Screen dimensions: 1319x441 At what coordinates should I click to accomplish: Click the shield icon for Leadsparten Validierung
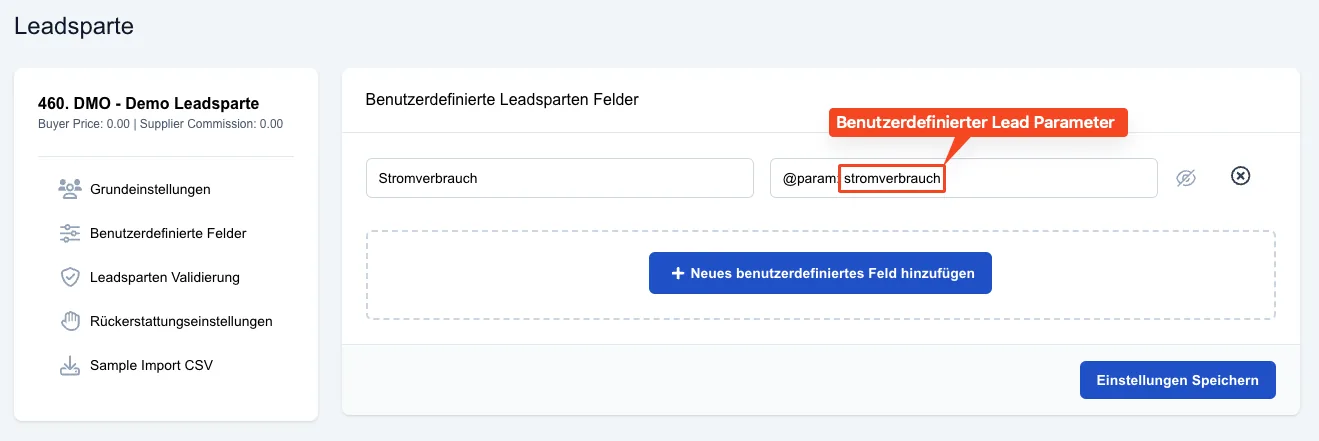[69, 277]
